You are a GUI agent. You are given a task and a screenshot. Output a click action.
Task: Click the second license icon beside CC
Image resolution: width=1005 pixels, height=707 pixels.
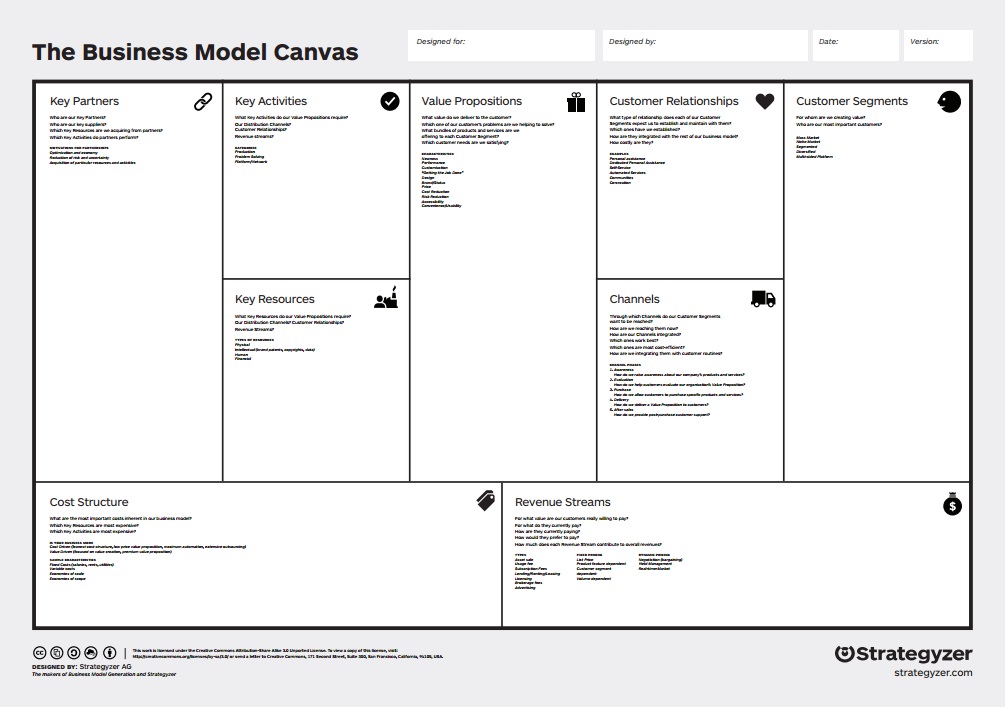(56, 653)
